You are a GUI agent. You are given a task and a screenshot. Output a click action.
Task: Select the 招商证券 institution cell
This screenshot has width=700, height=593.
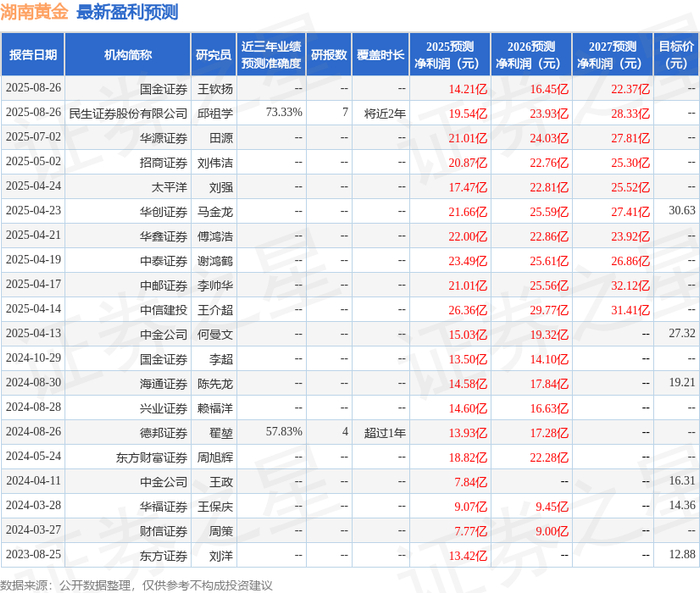[163, 163]
